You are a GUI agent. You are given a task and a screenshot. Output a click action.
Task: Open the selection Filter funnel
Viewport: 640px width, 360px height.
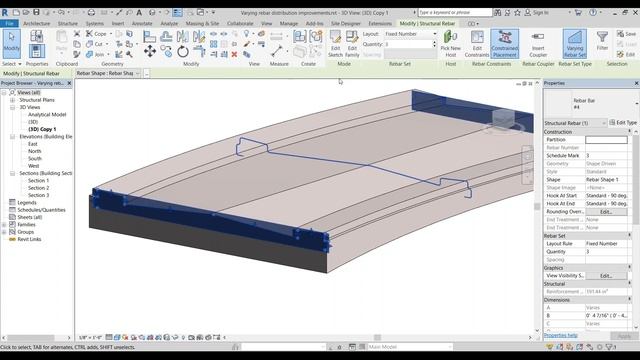pyautogui.click(x=602, y=40)
